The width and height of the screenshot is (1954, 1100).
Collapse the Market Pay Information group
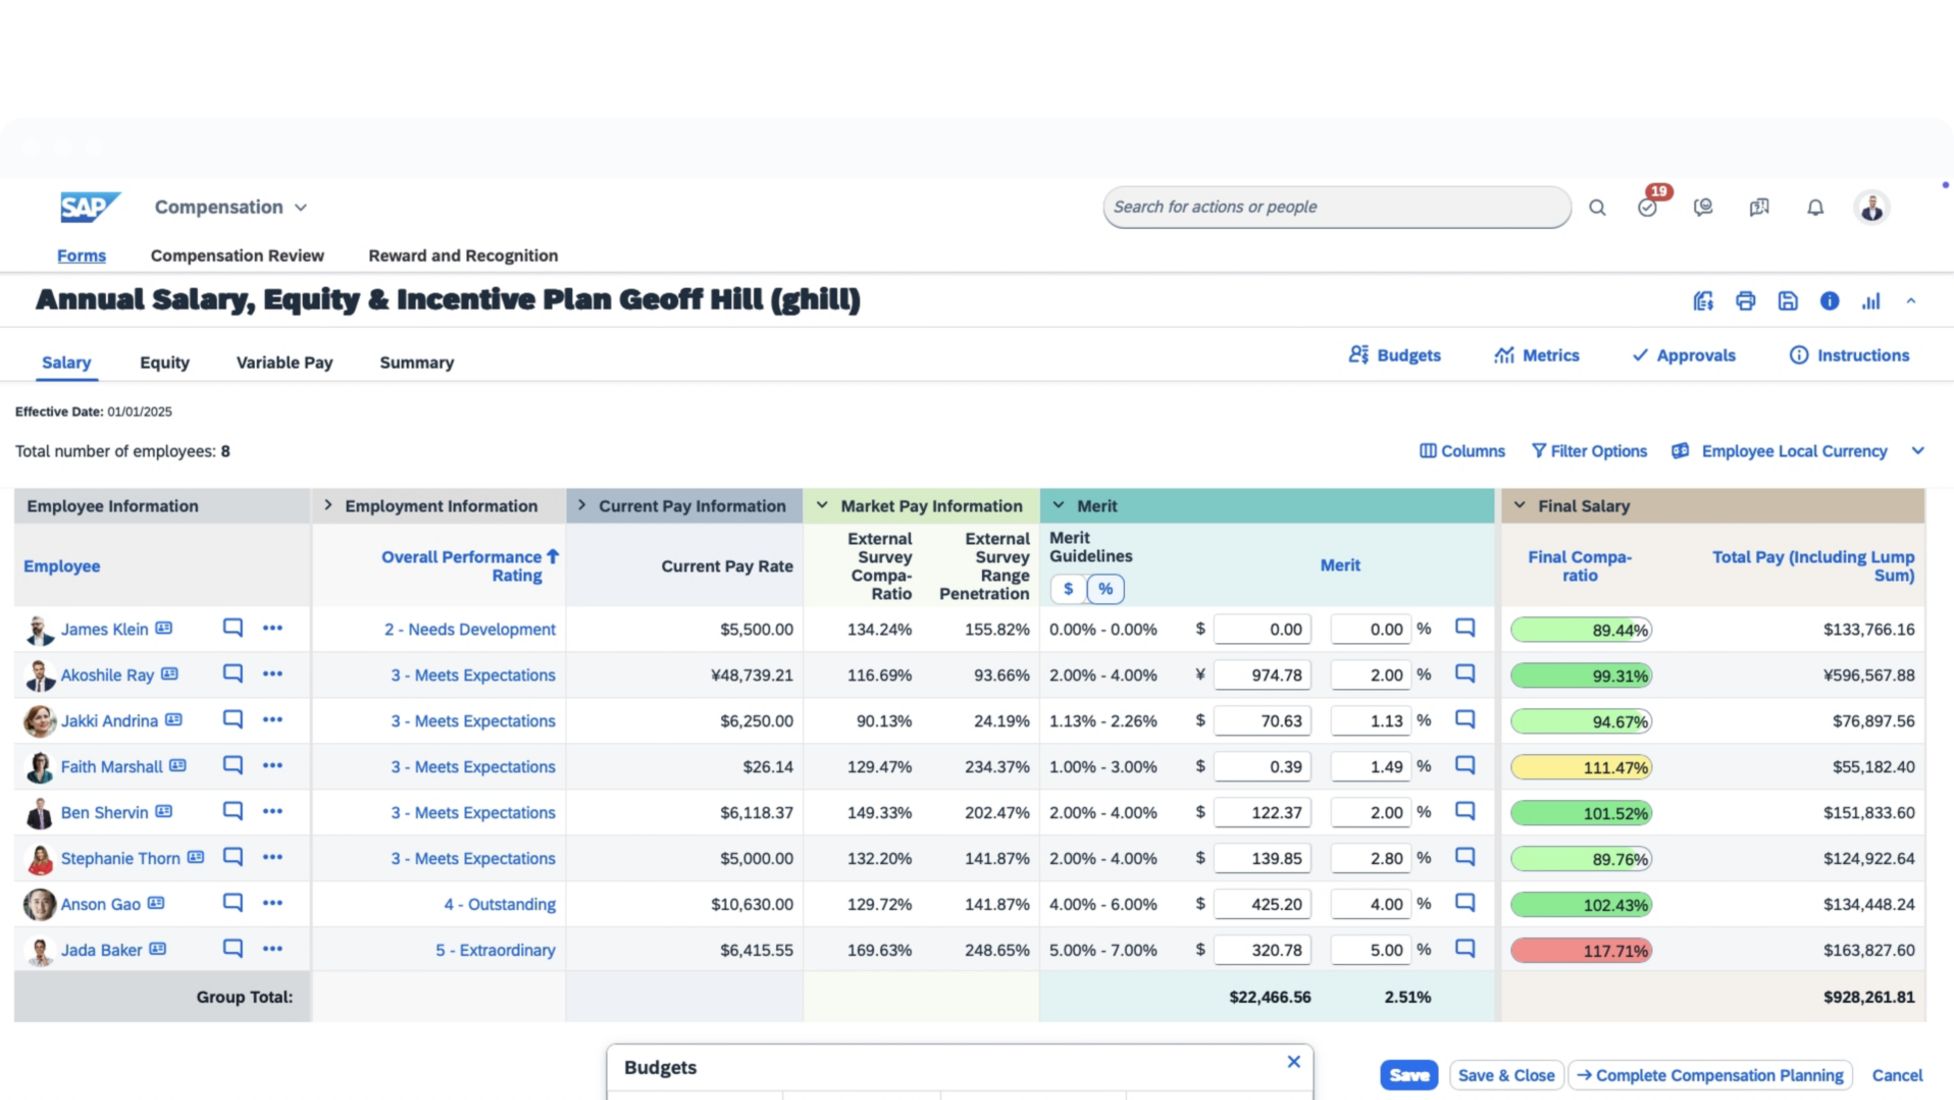tap(822, 506)
